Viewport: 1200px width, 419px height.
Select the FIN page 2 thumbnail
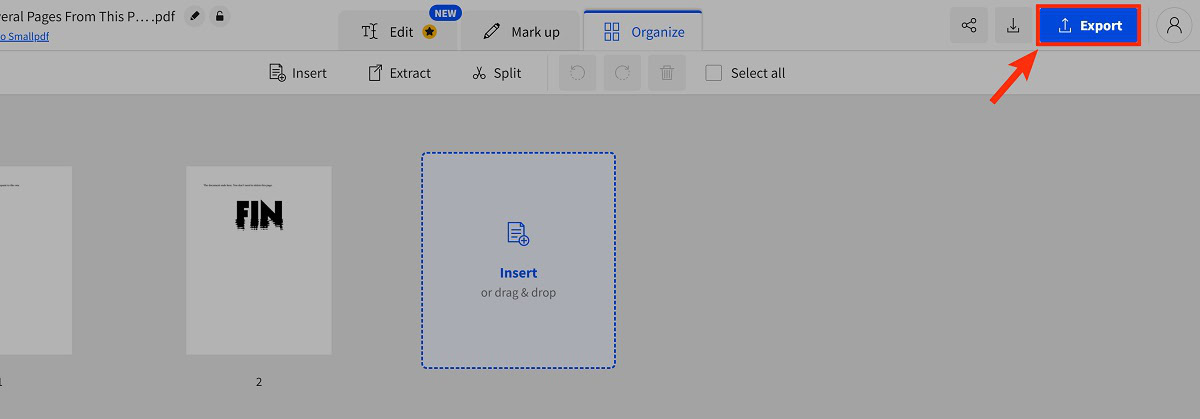pyautogui.click(x=259, y=260)
